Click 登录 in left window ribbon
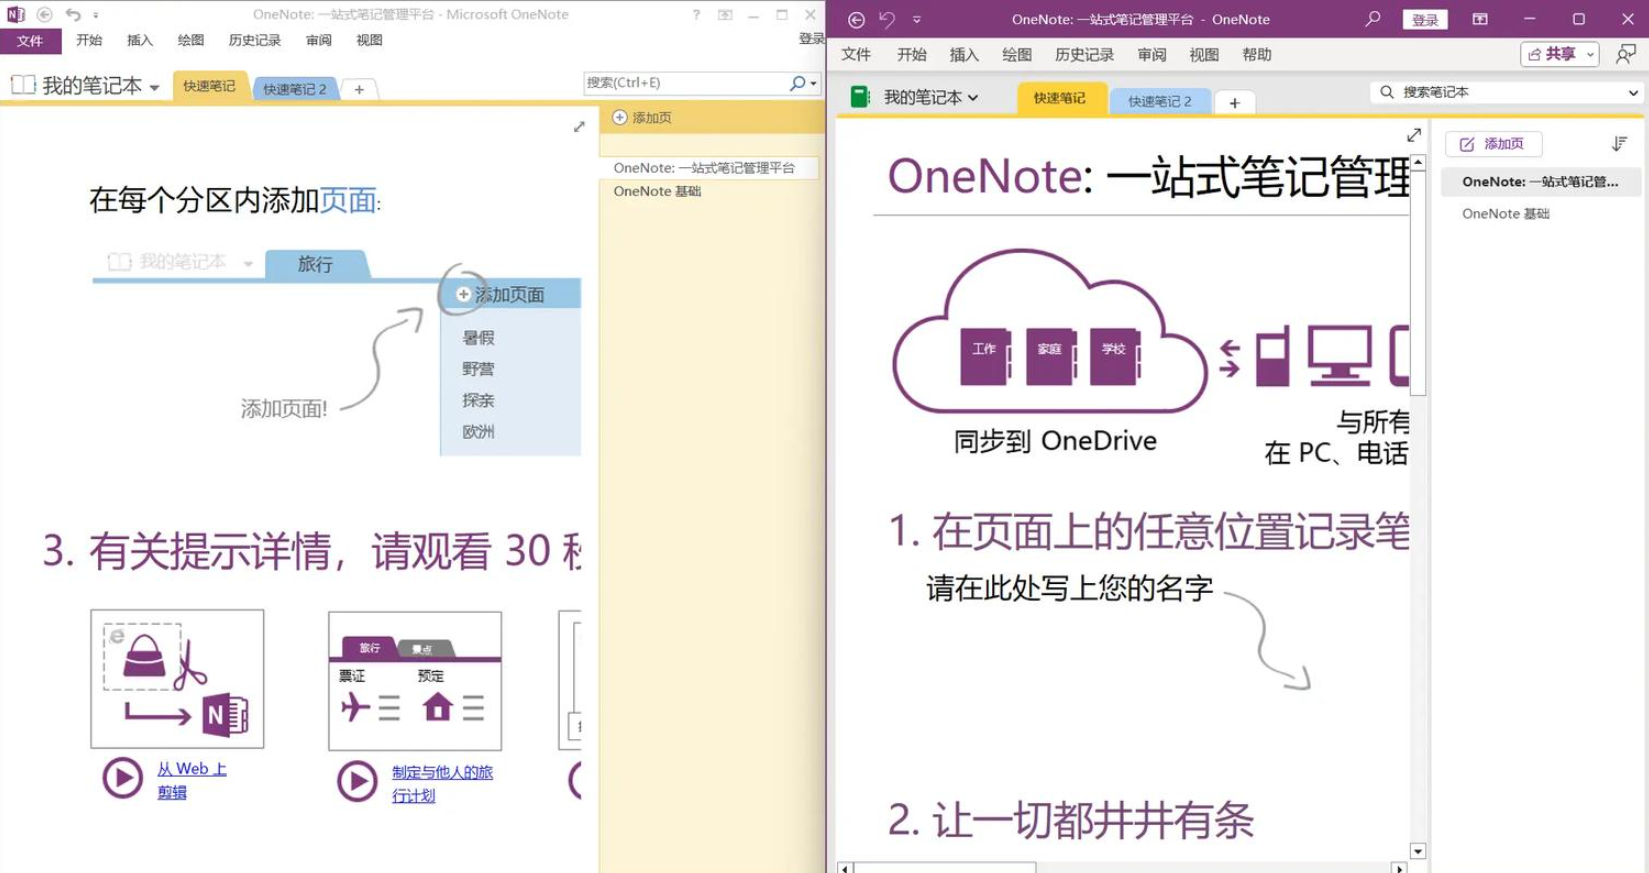The width and height of the screenshot is (1649, 873). 811,39
